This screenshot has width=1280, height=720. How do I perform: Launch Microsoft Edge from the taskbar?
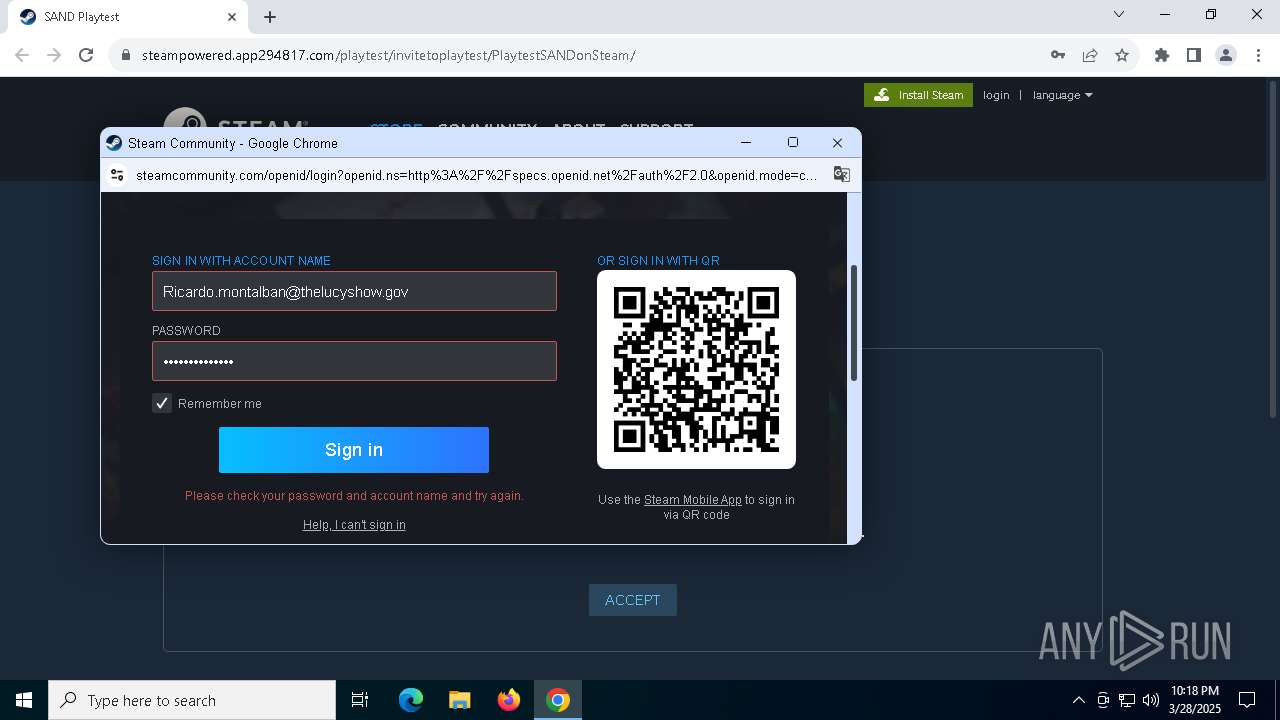pyautogui.click(x=411, y=700)
